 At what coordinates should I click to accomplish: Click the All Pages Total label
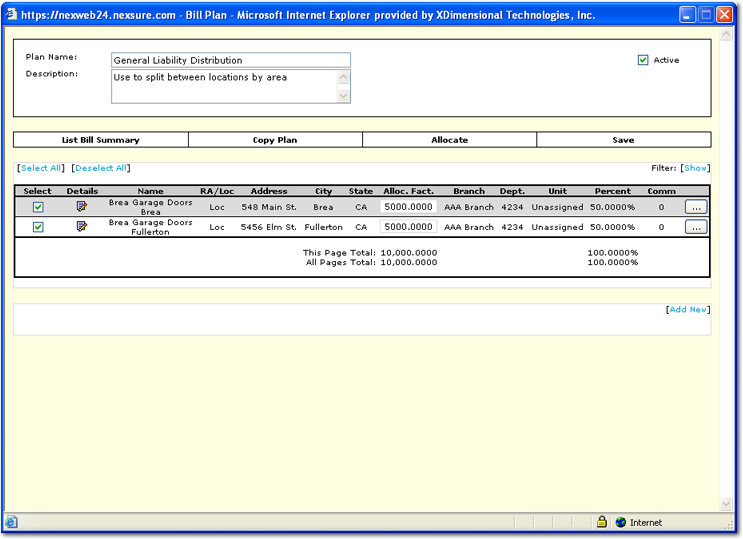(340, 262)
